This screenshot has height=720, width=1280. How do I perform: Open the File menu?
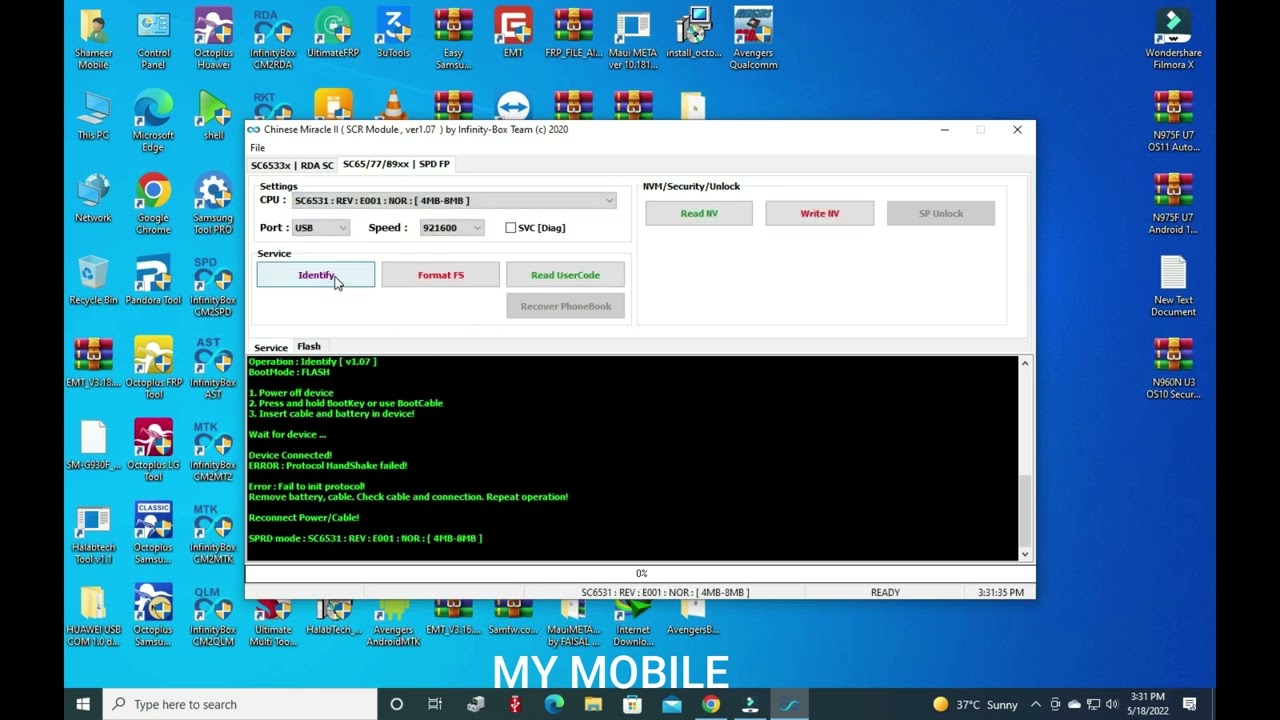click(x=258, y=148)
